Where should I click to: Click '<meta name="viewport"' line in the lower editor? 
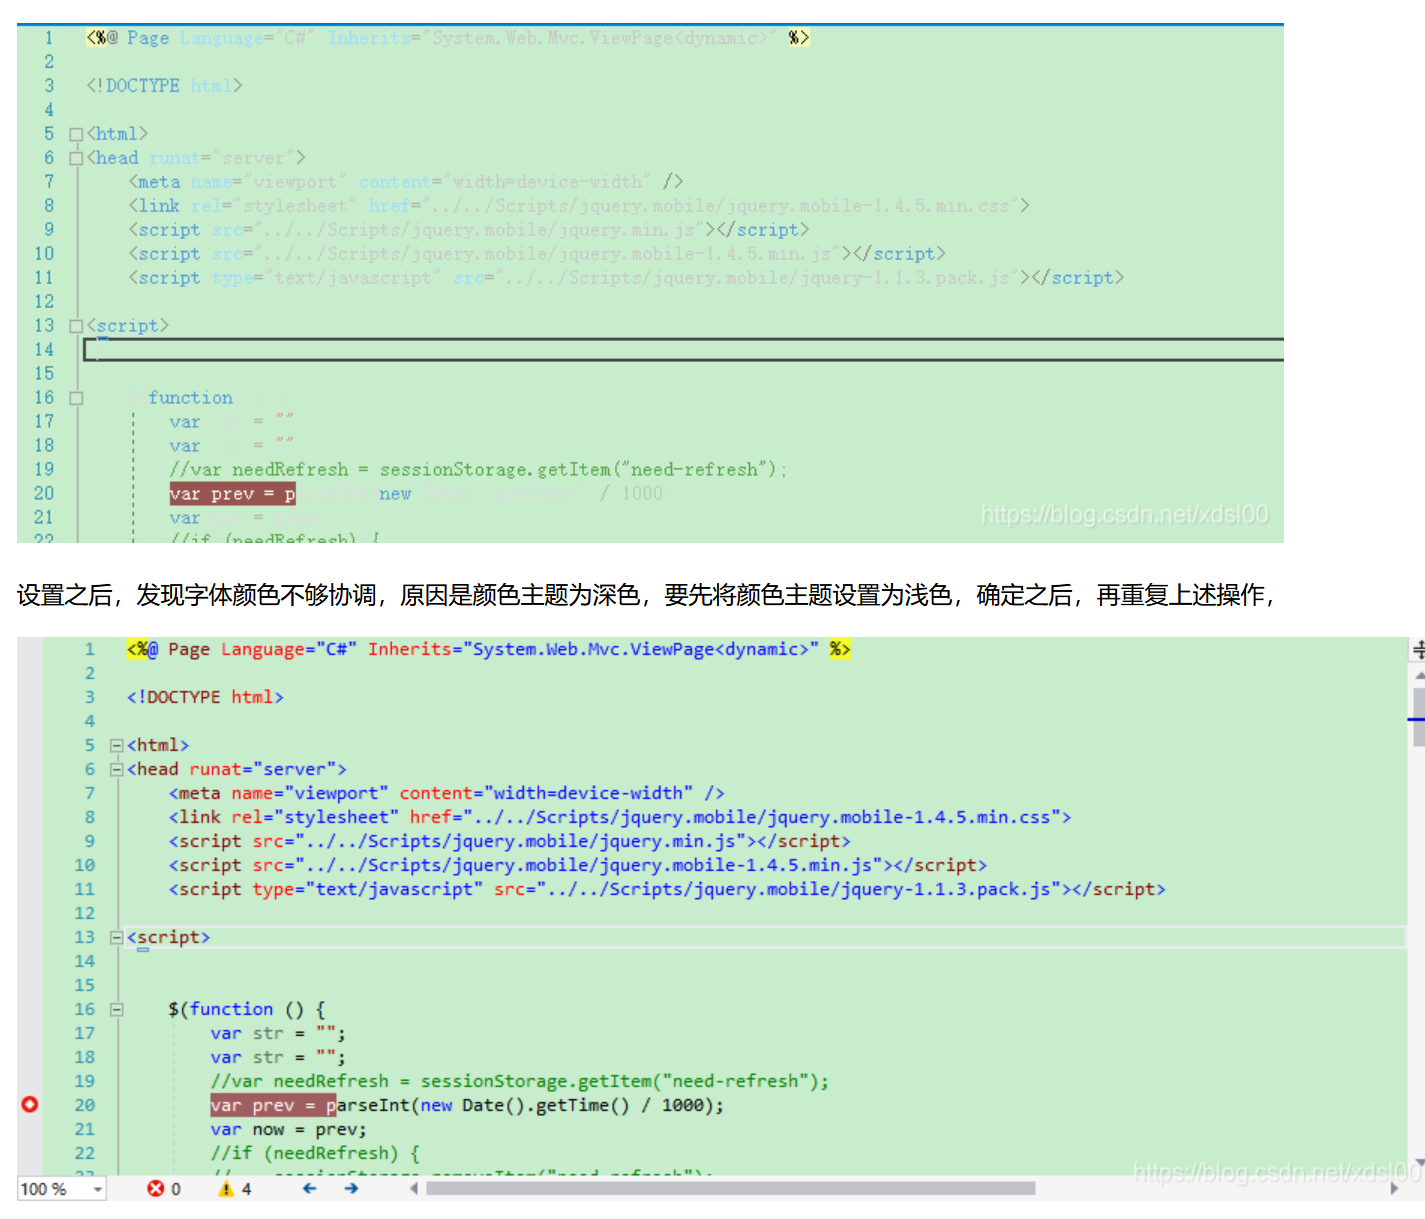pyautogui.click(x=446, y=793)
